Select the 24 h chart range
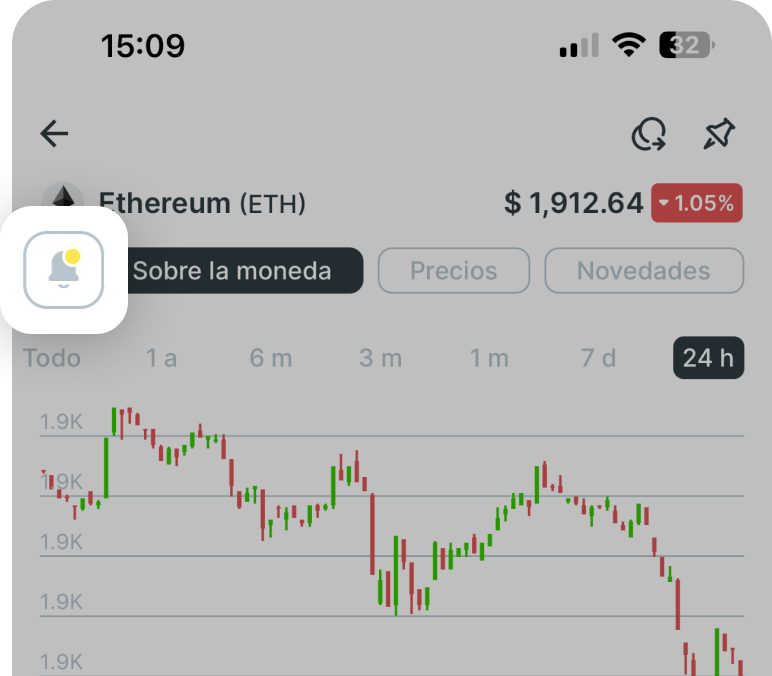This screenshot has width=772, height=676. pos(708,357)
